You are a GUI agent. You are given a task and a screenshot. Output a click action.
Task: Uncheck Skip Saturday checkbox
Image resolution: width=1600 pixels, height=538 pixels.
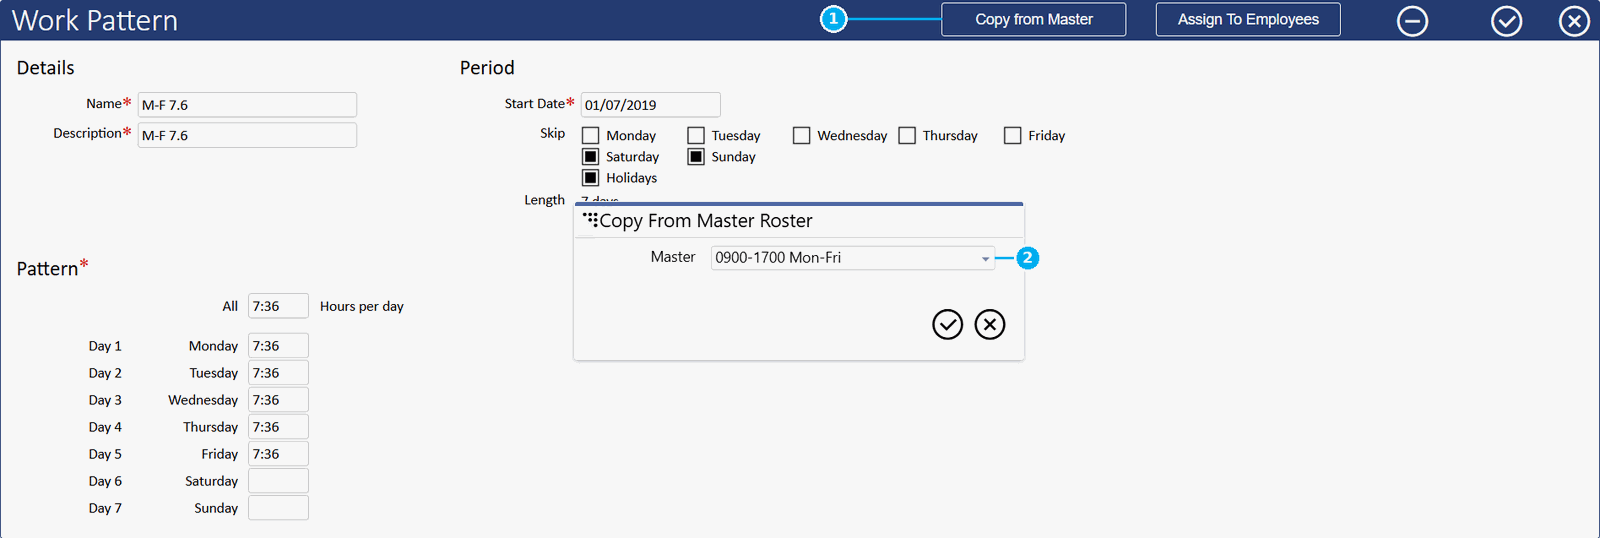point(591,156)
